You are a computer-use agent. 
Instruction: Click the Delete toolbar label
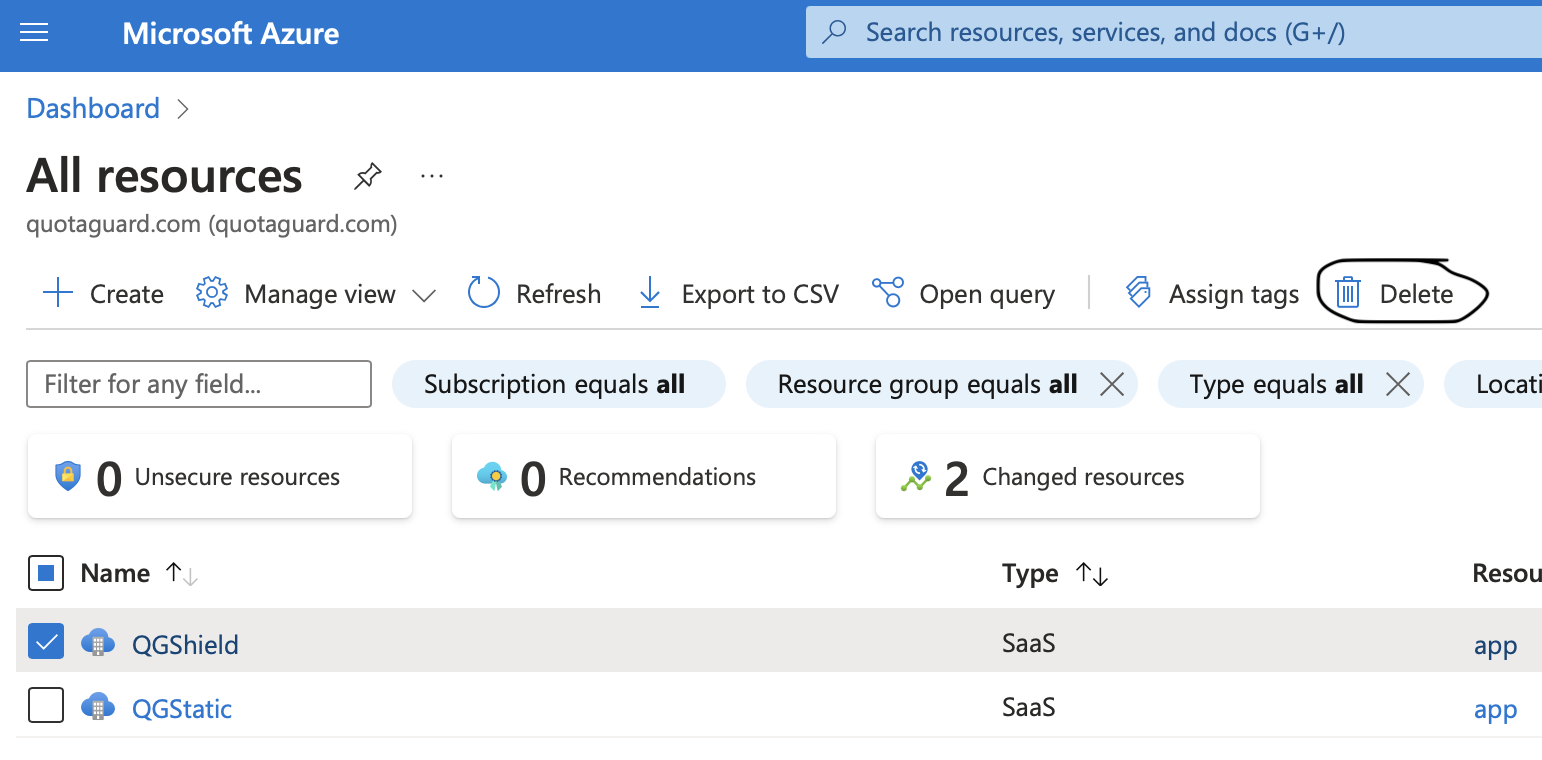click(1416, 294)
